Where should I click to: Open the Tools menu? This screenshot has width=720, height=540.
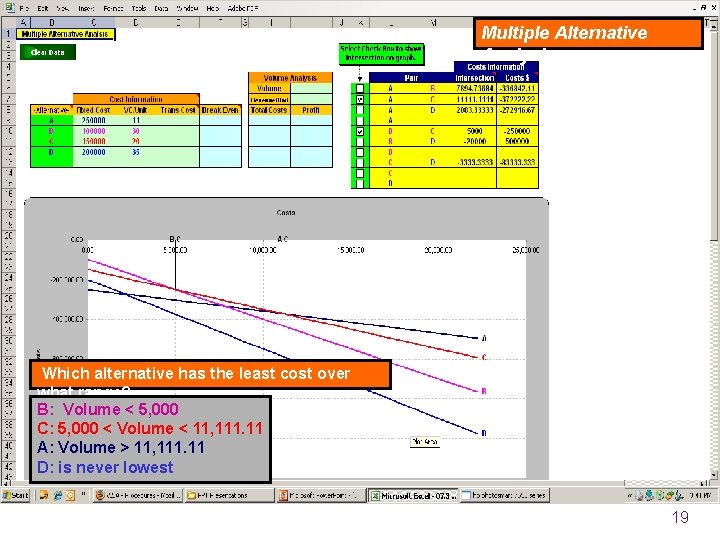[139, 8]
